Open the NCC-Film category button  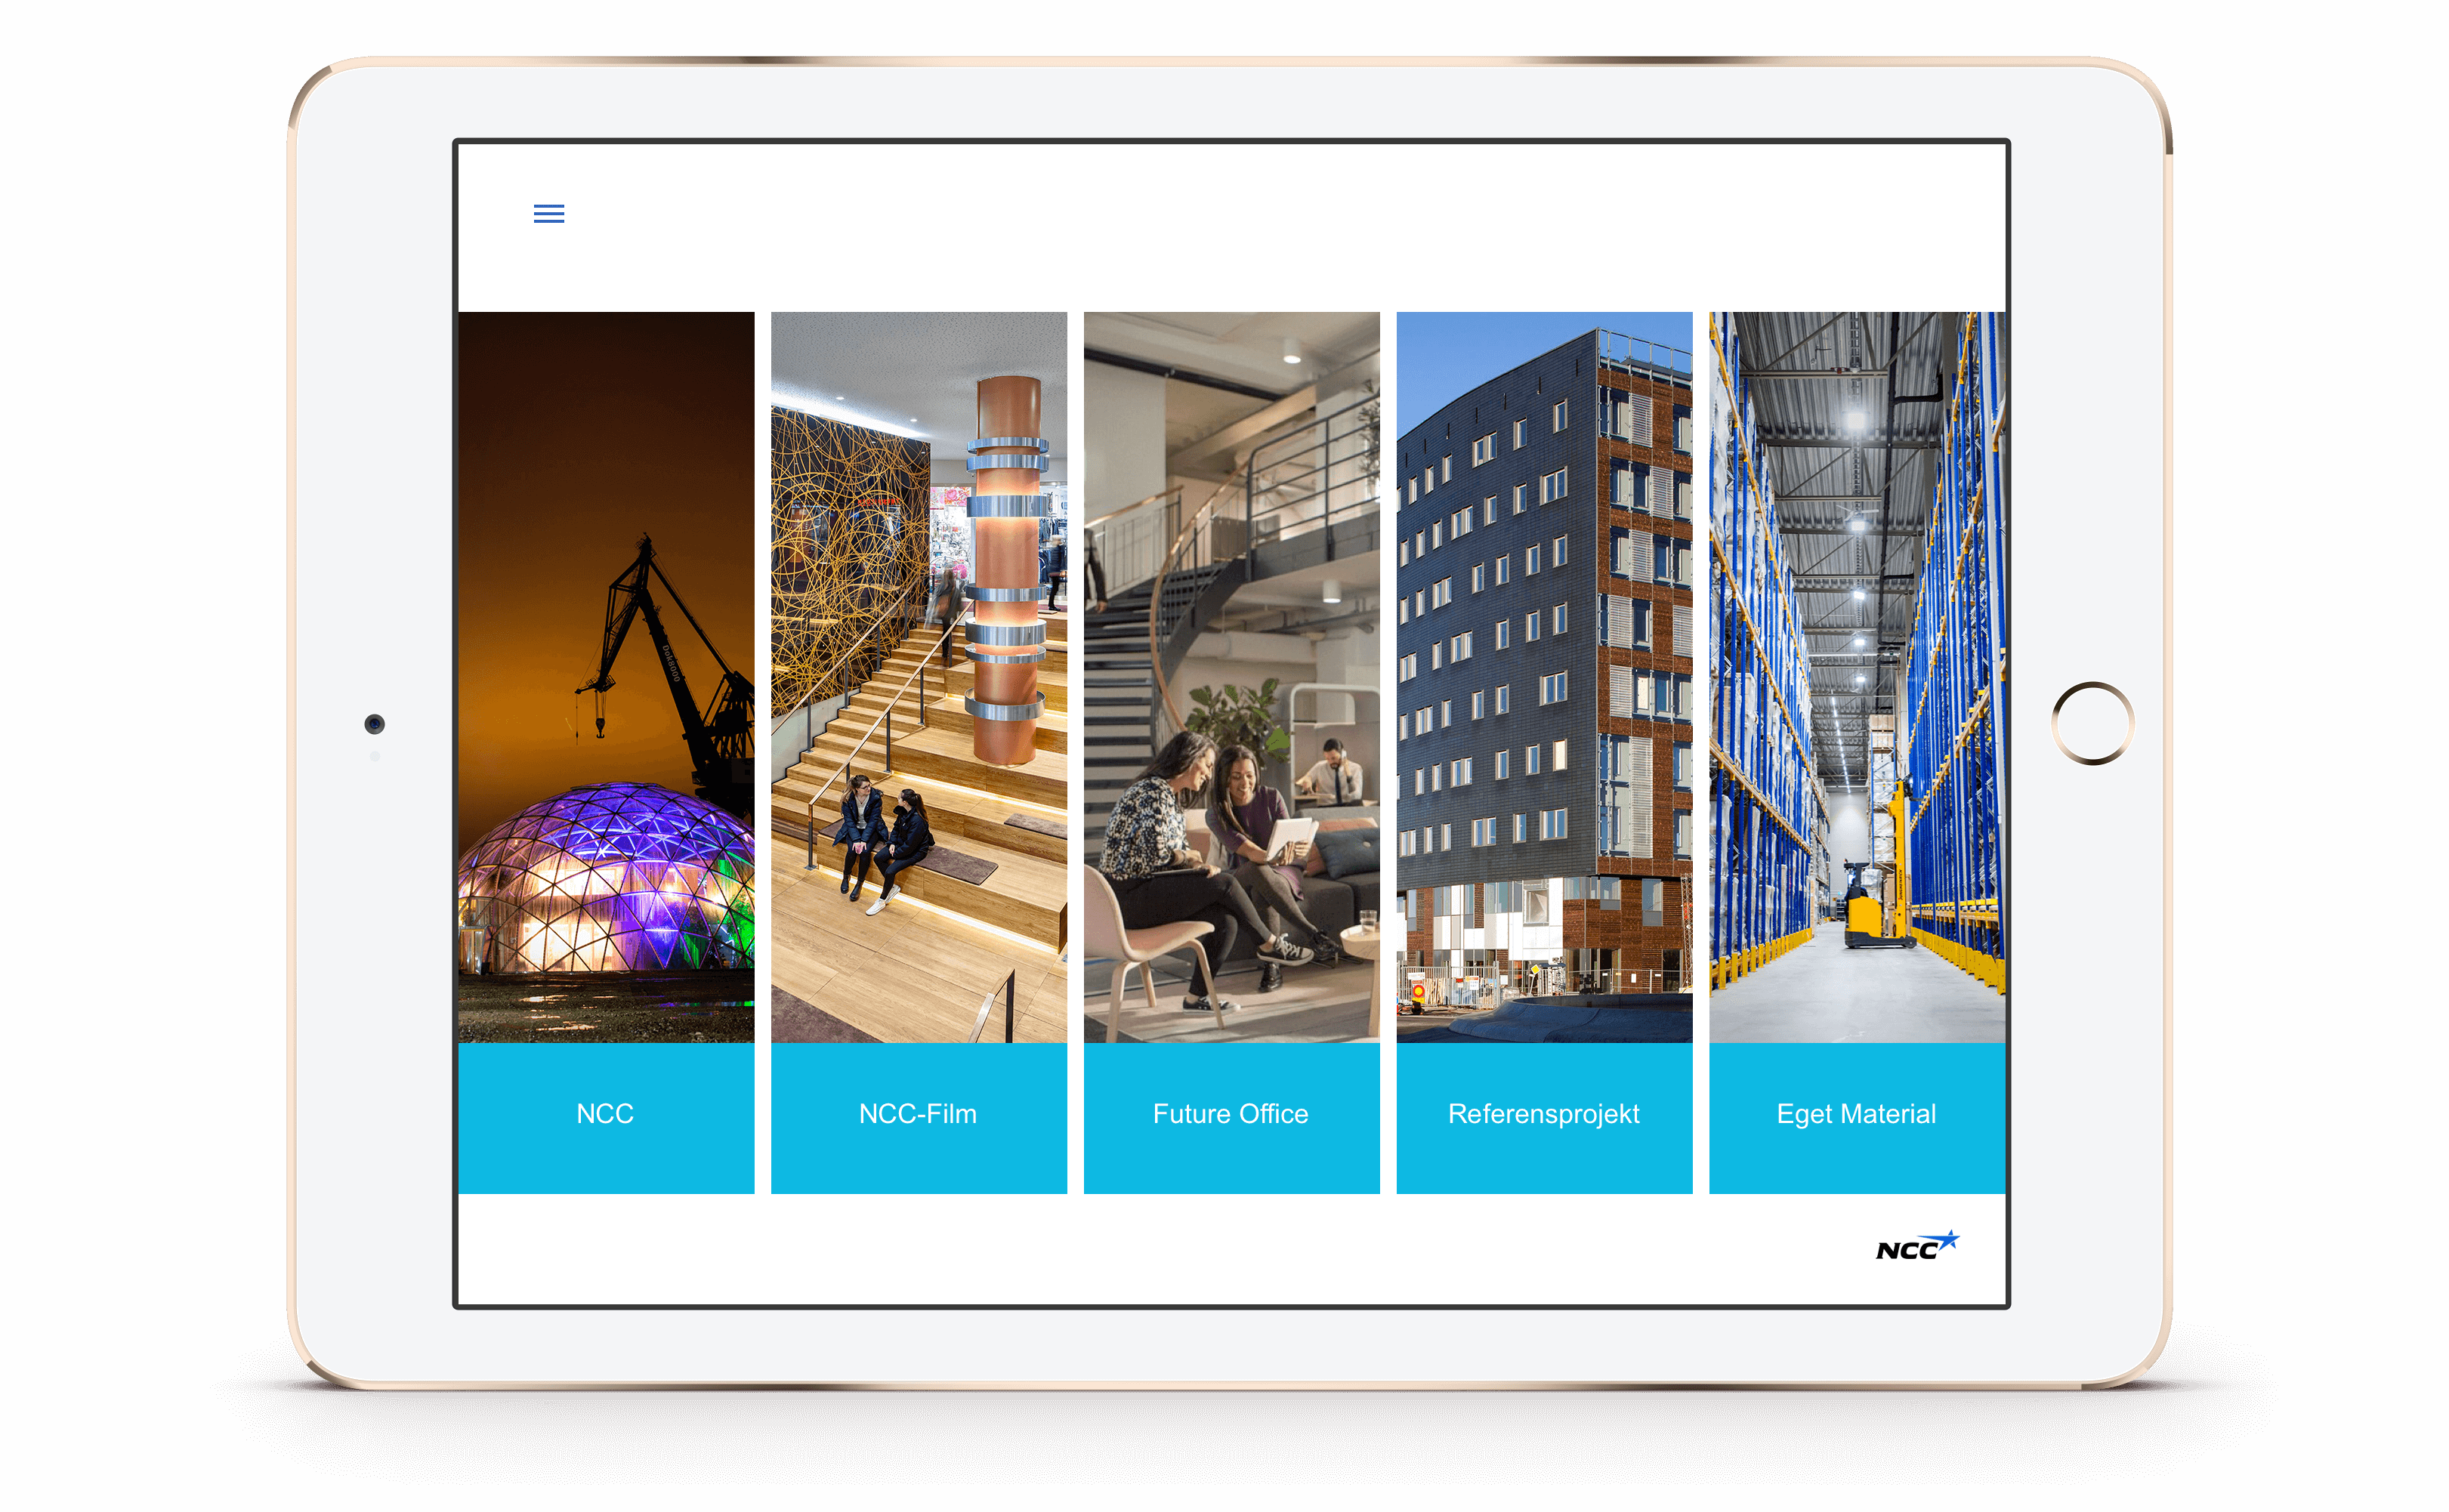tap(919, 1118)
